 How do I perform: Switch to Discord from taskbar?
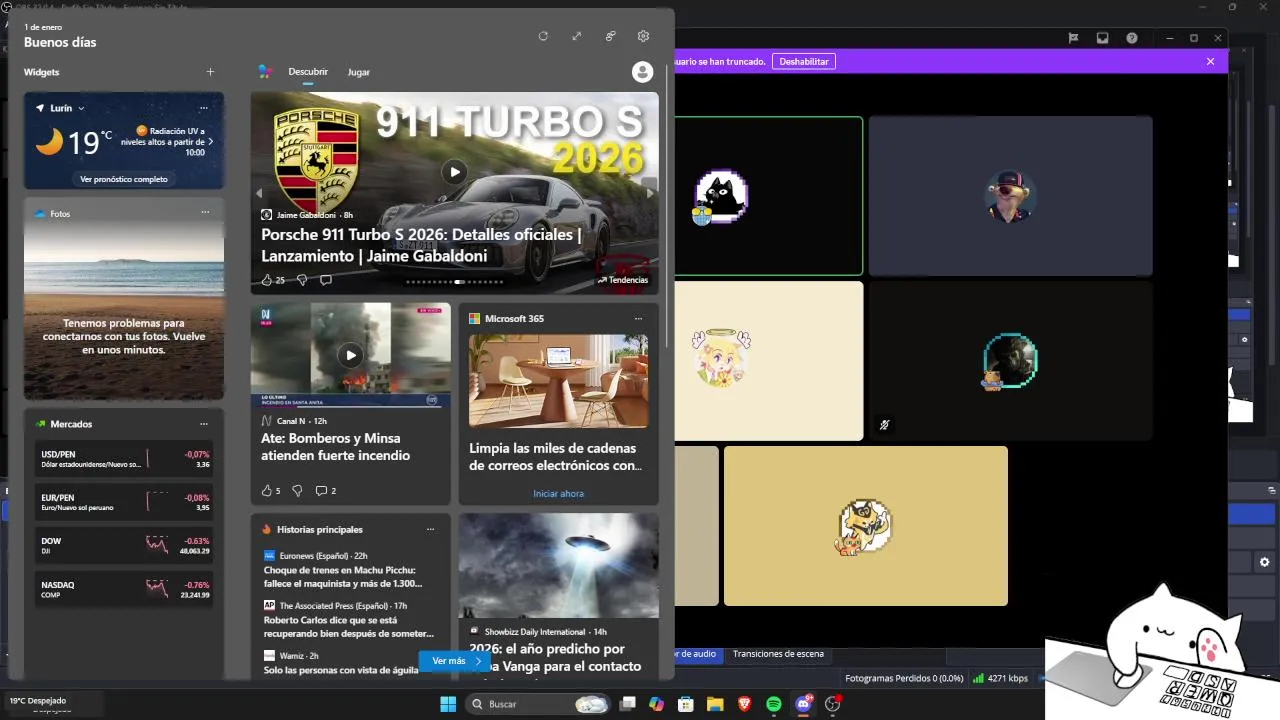point(803,704)
